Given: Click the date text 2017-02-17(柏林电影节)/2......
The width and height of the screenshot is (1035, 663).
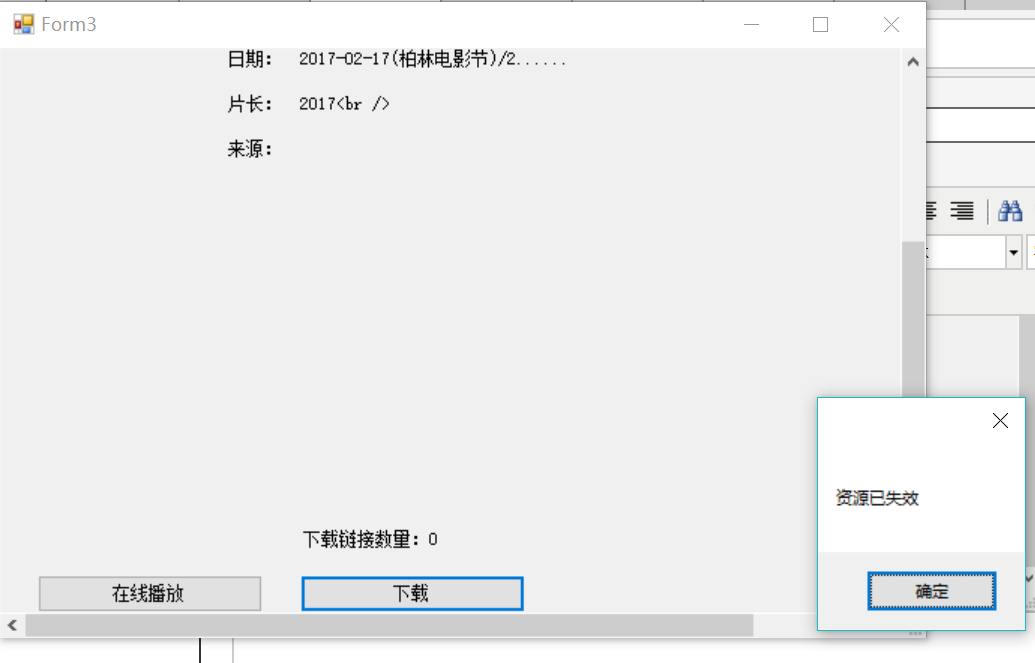Looking at the screenshot, I should click(432, 59).
